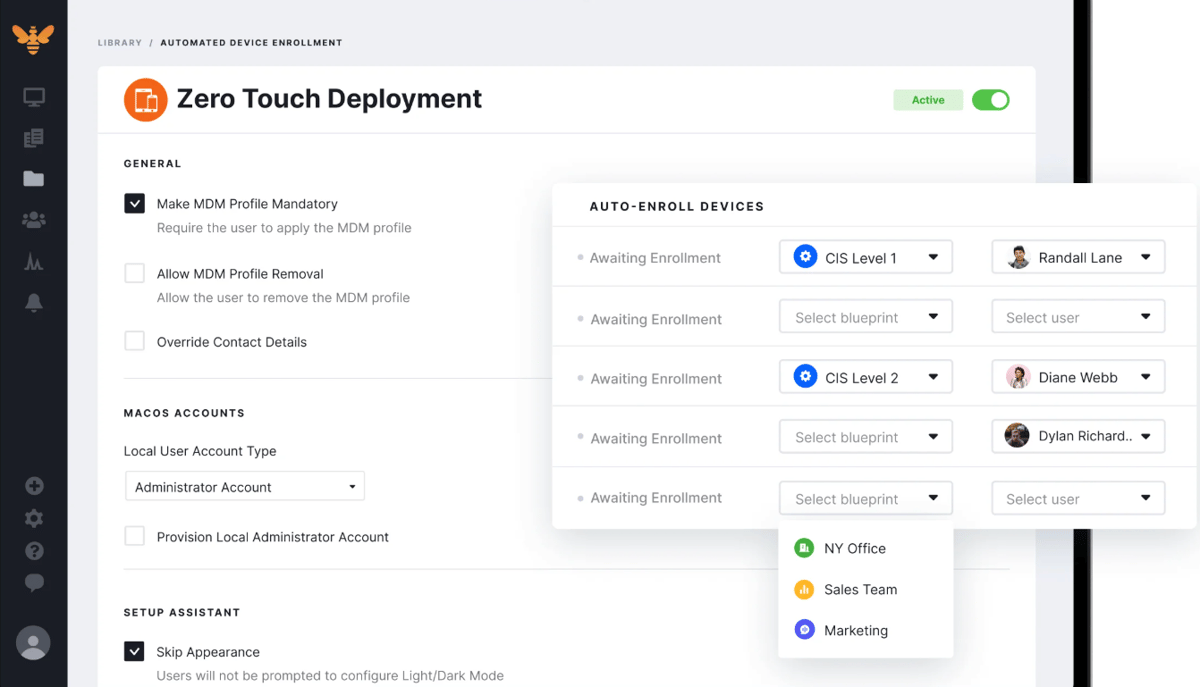The height and width of the screenshot is (687, 1200).
Task: Go to Library breadcrumb link
Action: pyautogui.click(x=120, y=43)
